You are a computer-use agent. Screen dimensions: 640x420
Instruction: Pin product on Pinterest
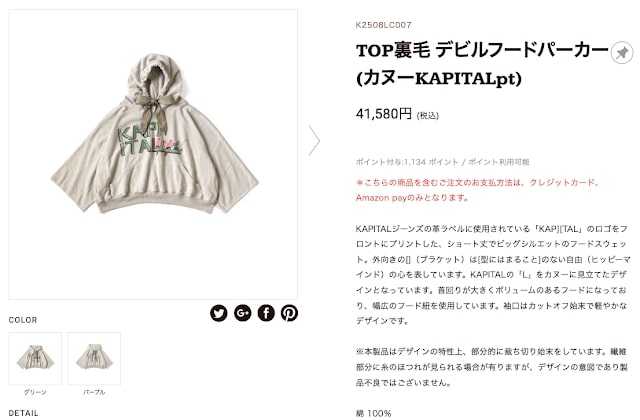[289, 313]
